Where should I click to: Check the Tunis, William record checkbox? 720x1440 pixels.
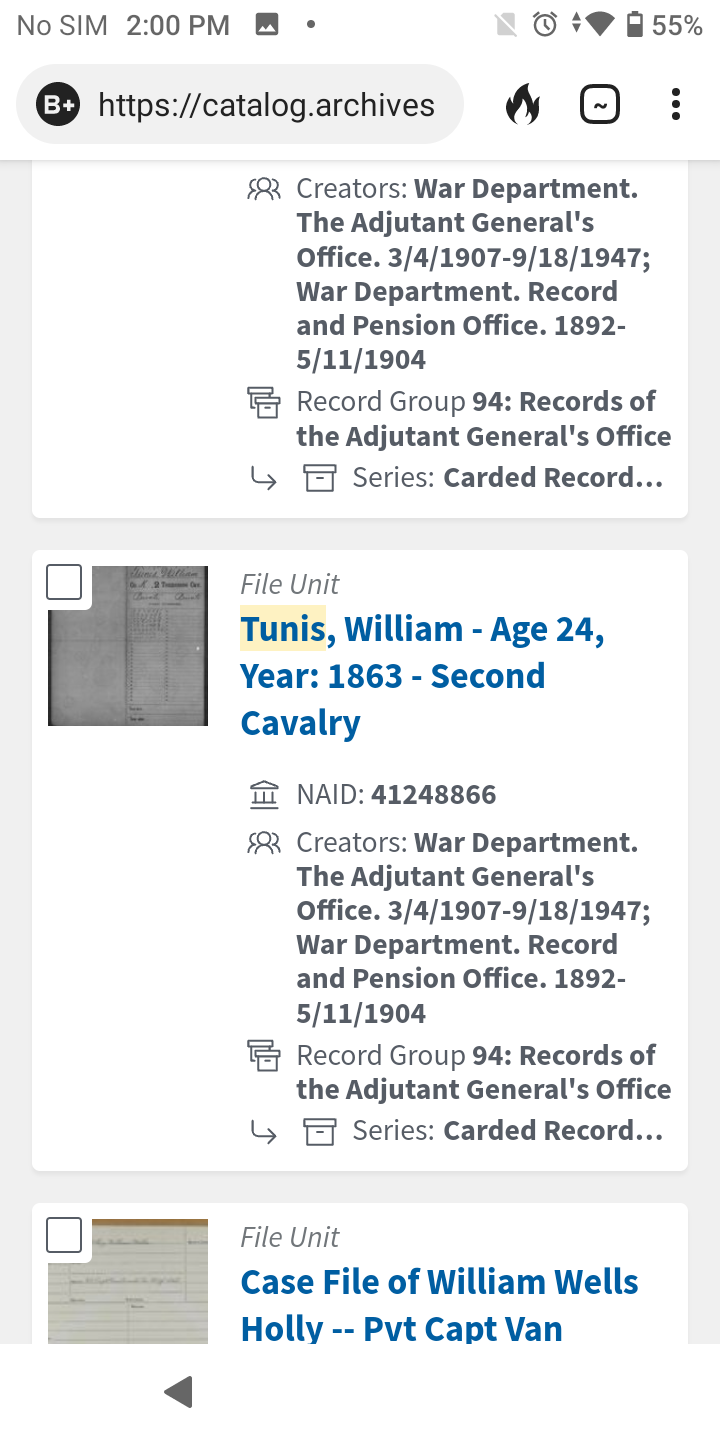64,582
